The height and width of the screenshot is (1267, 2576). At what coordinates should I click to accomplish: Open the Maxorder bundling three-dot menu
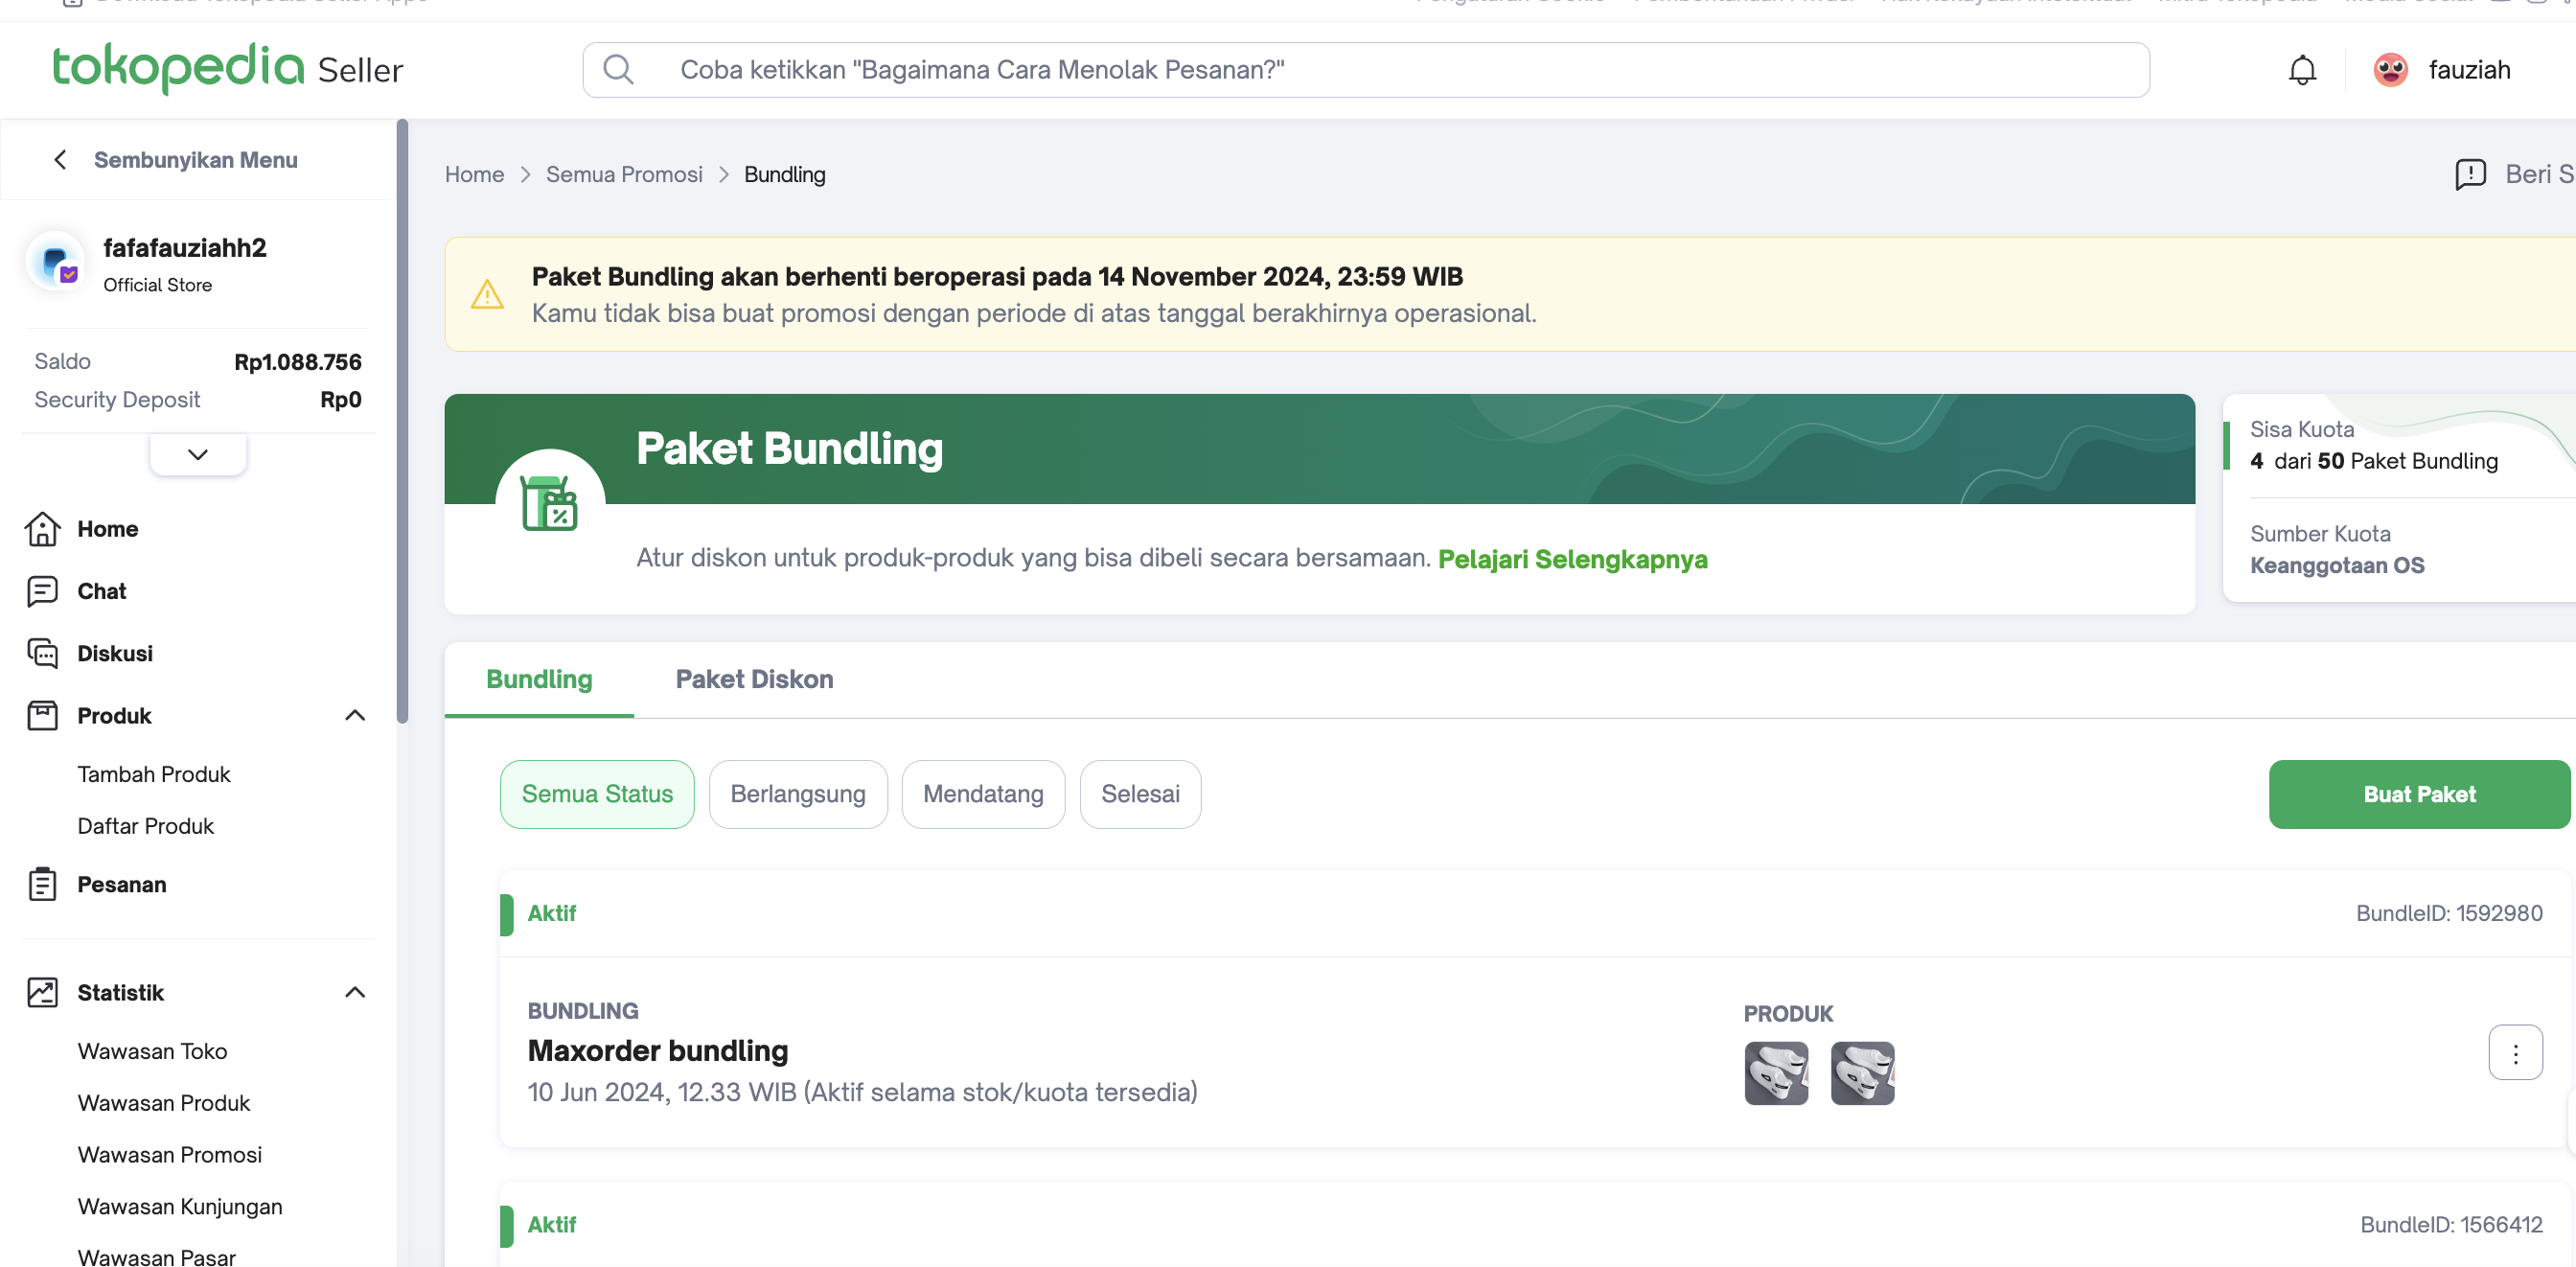point(2515,1052)
